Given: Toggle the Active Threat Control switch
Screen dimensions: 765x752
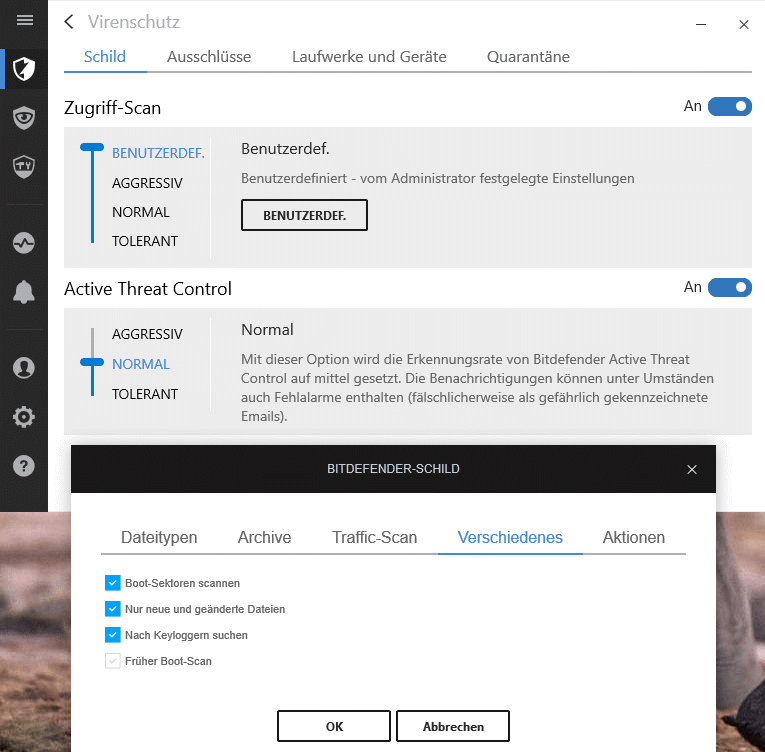Looking at the screenshot, I should (729, 287).
